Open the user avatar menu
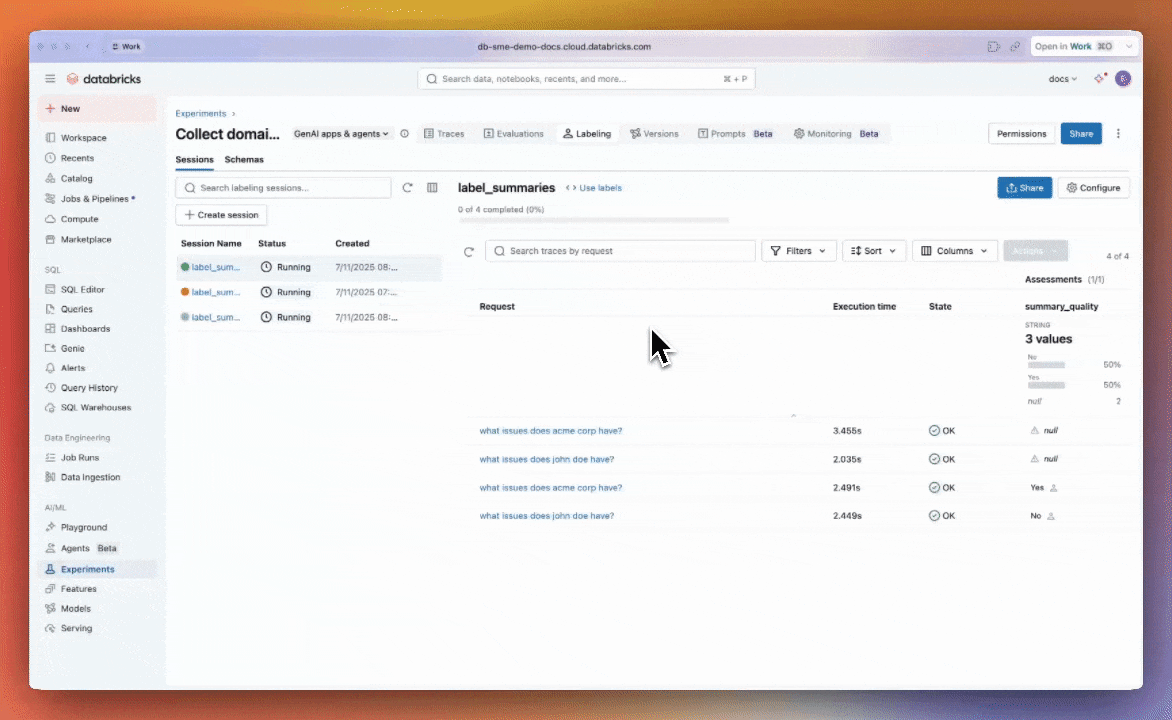Screen dimensions: 1172x720 1123,79
